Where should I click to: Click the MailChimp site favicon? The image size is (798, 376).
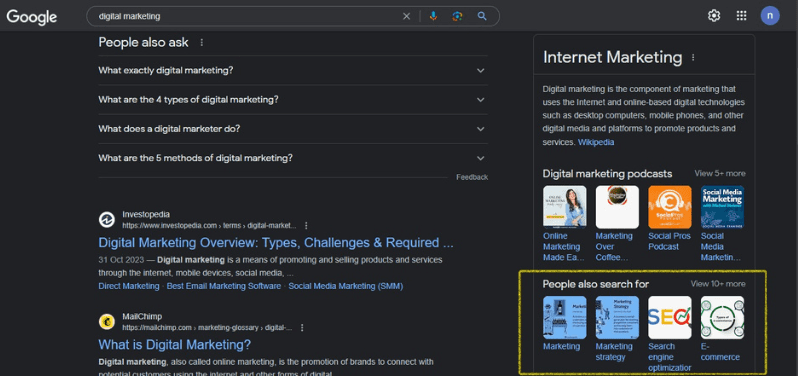107,322
